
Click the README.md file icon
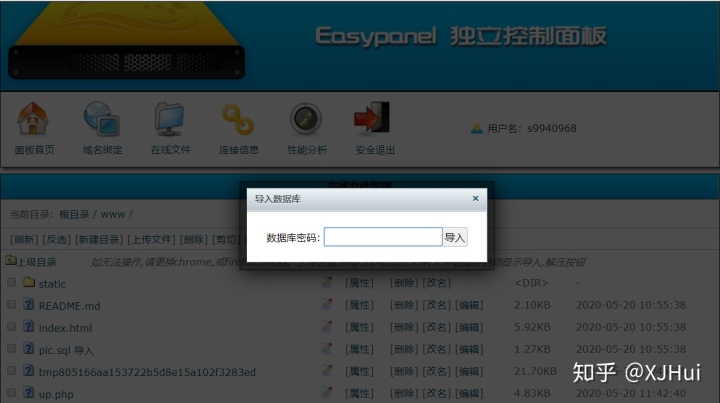28,304
